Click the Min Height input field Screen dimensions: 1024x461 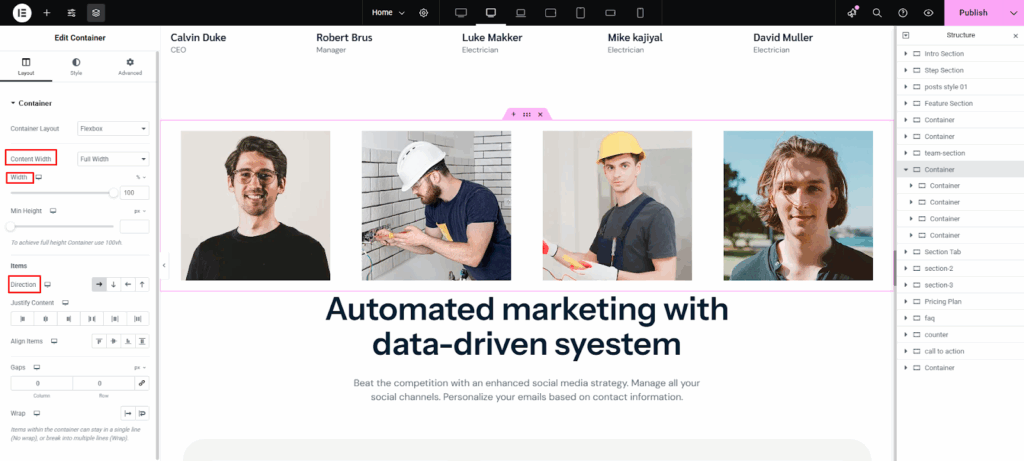coord(134,227)
